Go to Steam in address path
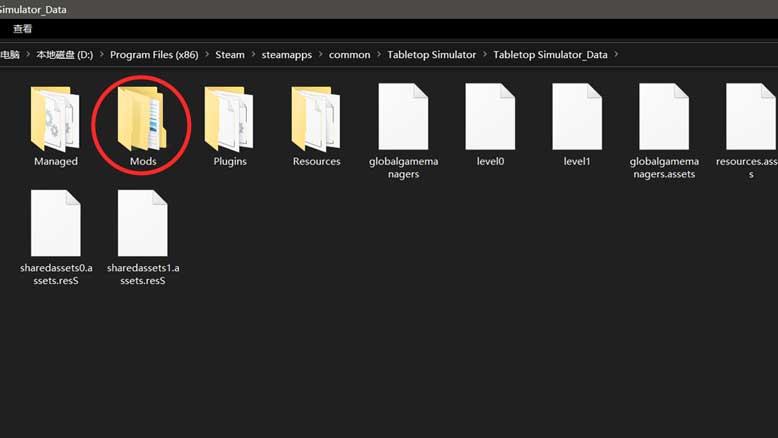 point(230,55)
